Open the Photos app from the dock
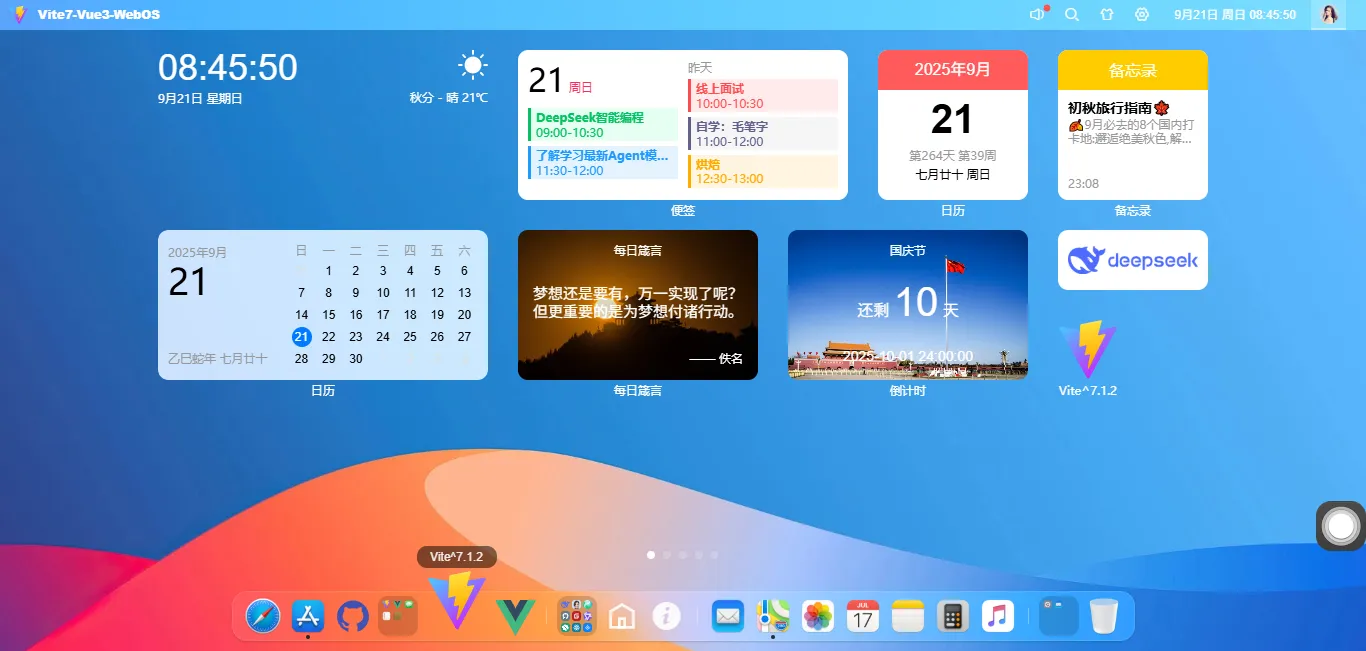The width and height of the screenshot is (1366, 651). pyautogui.click(x=817, y=616)
